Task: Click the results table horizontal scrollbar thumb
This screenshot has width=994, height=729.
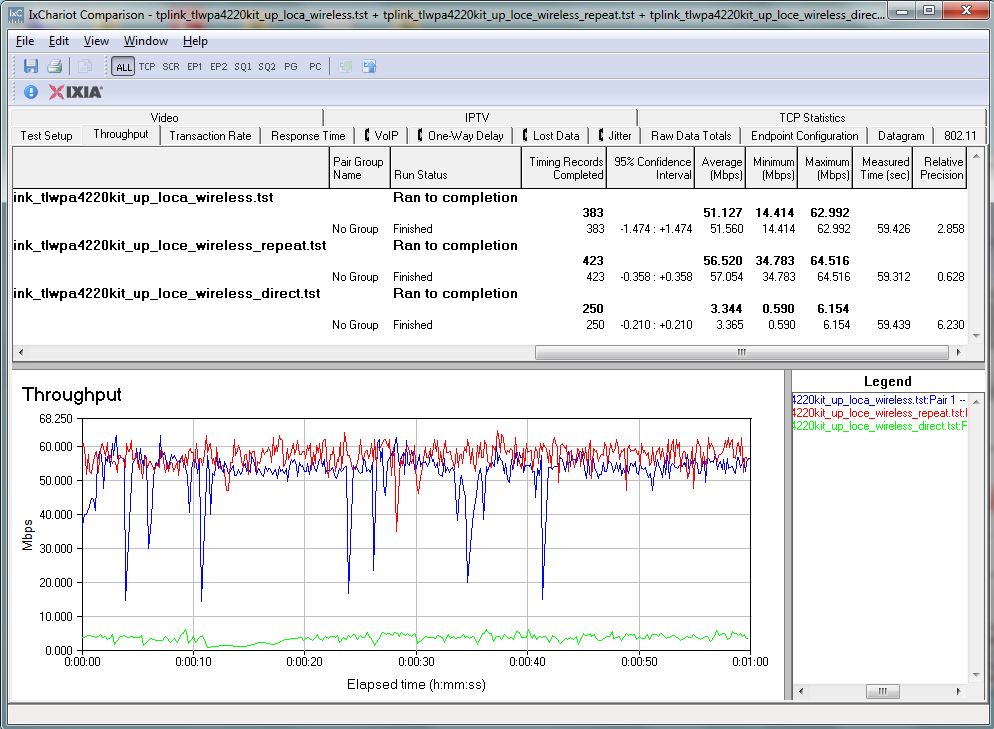Action: click(x=742, y=352)
